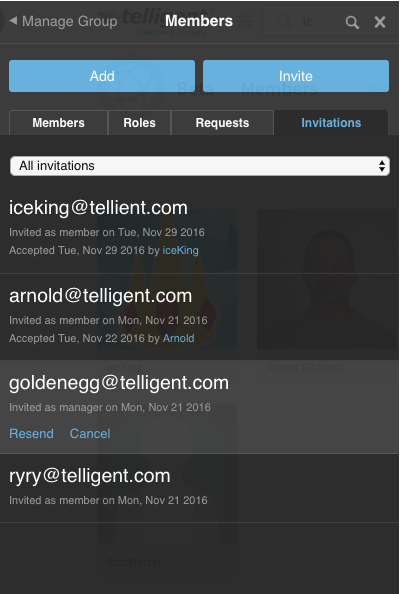The width and height of the screenshot is (400, 594).
Task: Select the goldenegg@telligent.com invitation row
Action: coord(199,406)
